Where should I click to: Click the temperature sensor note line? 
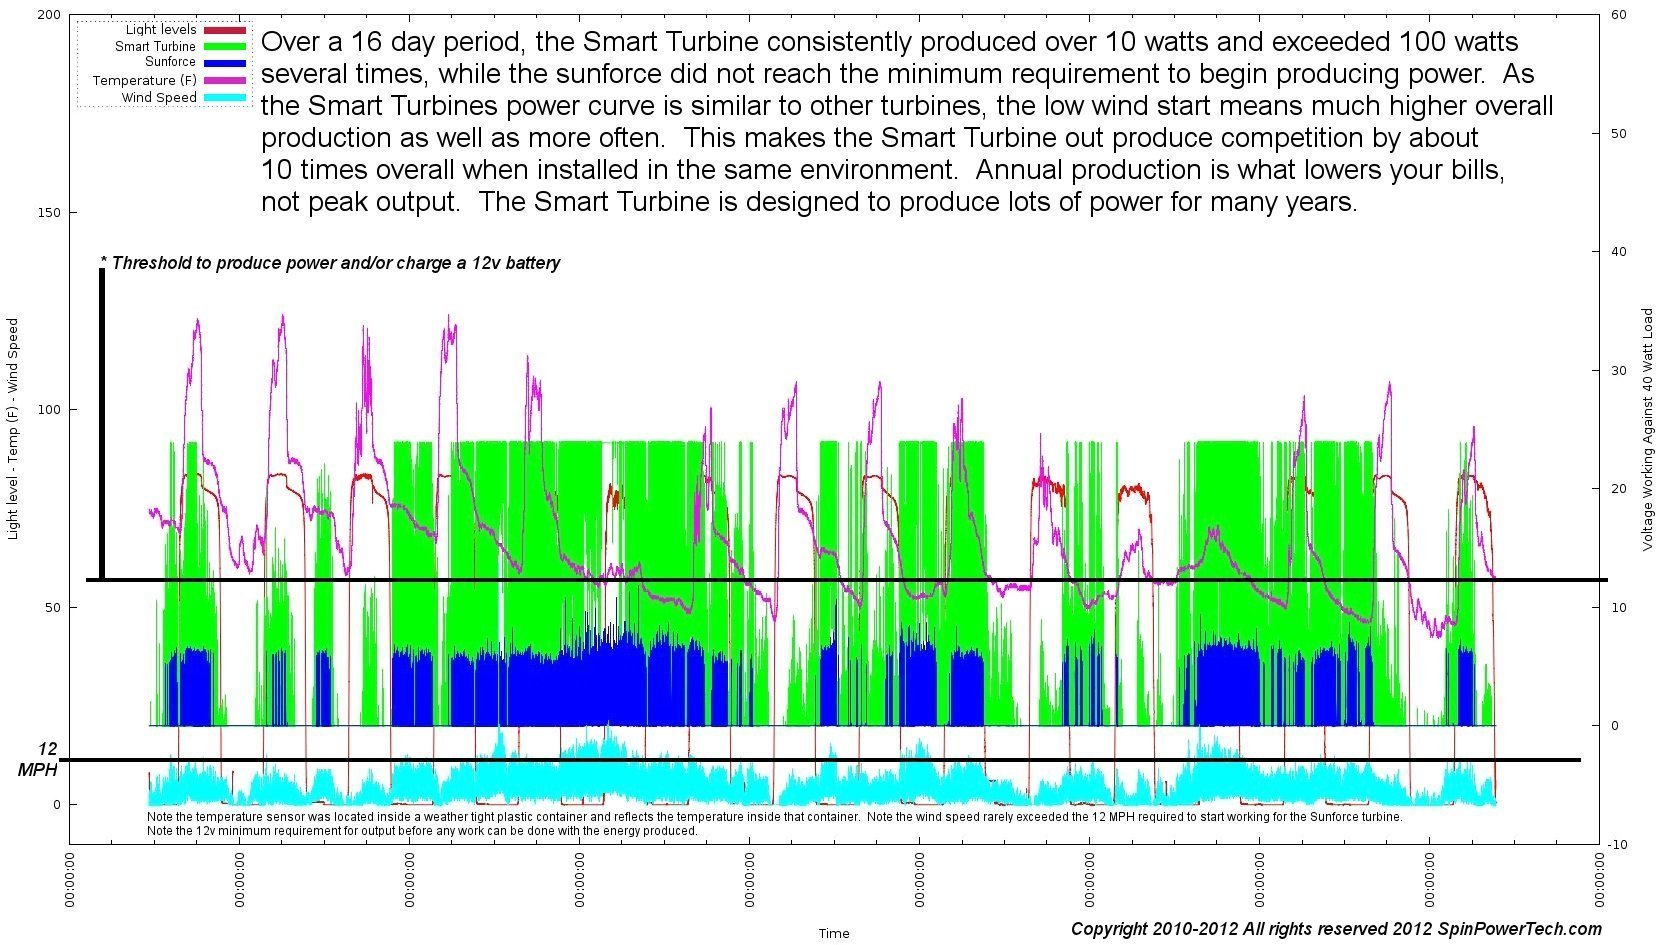pyautogui.click(x=774, y=816)
